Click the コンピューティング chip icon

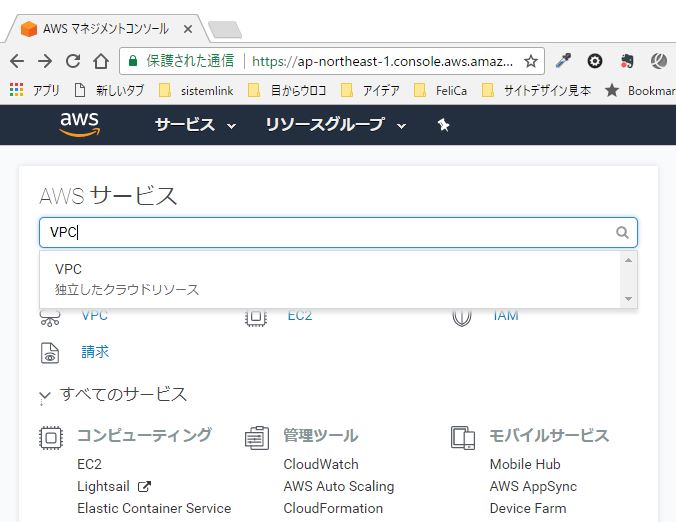(51, 438)
